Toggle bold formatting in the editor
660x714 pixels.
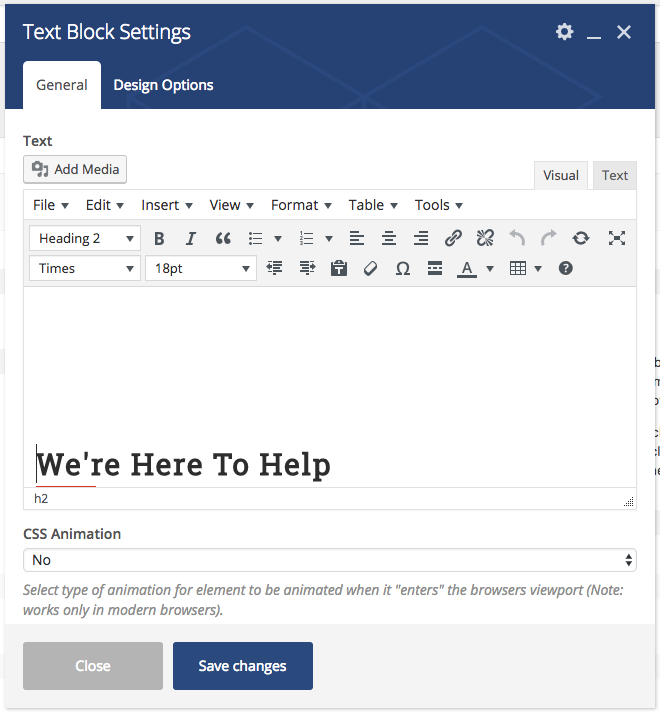159,238
